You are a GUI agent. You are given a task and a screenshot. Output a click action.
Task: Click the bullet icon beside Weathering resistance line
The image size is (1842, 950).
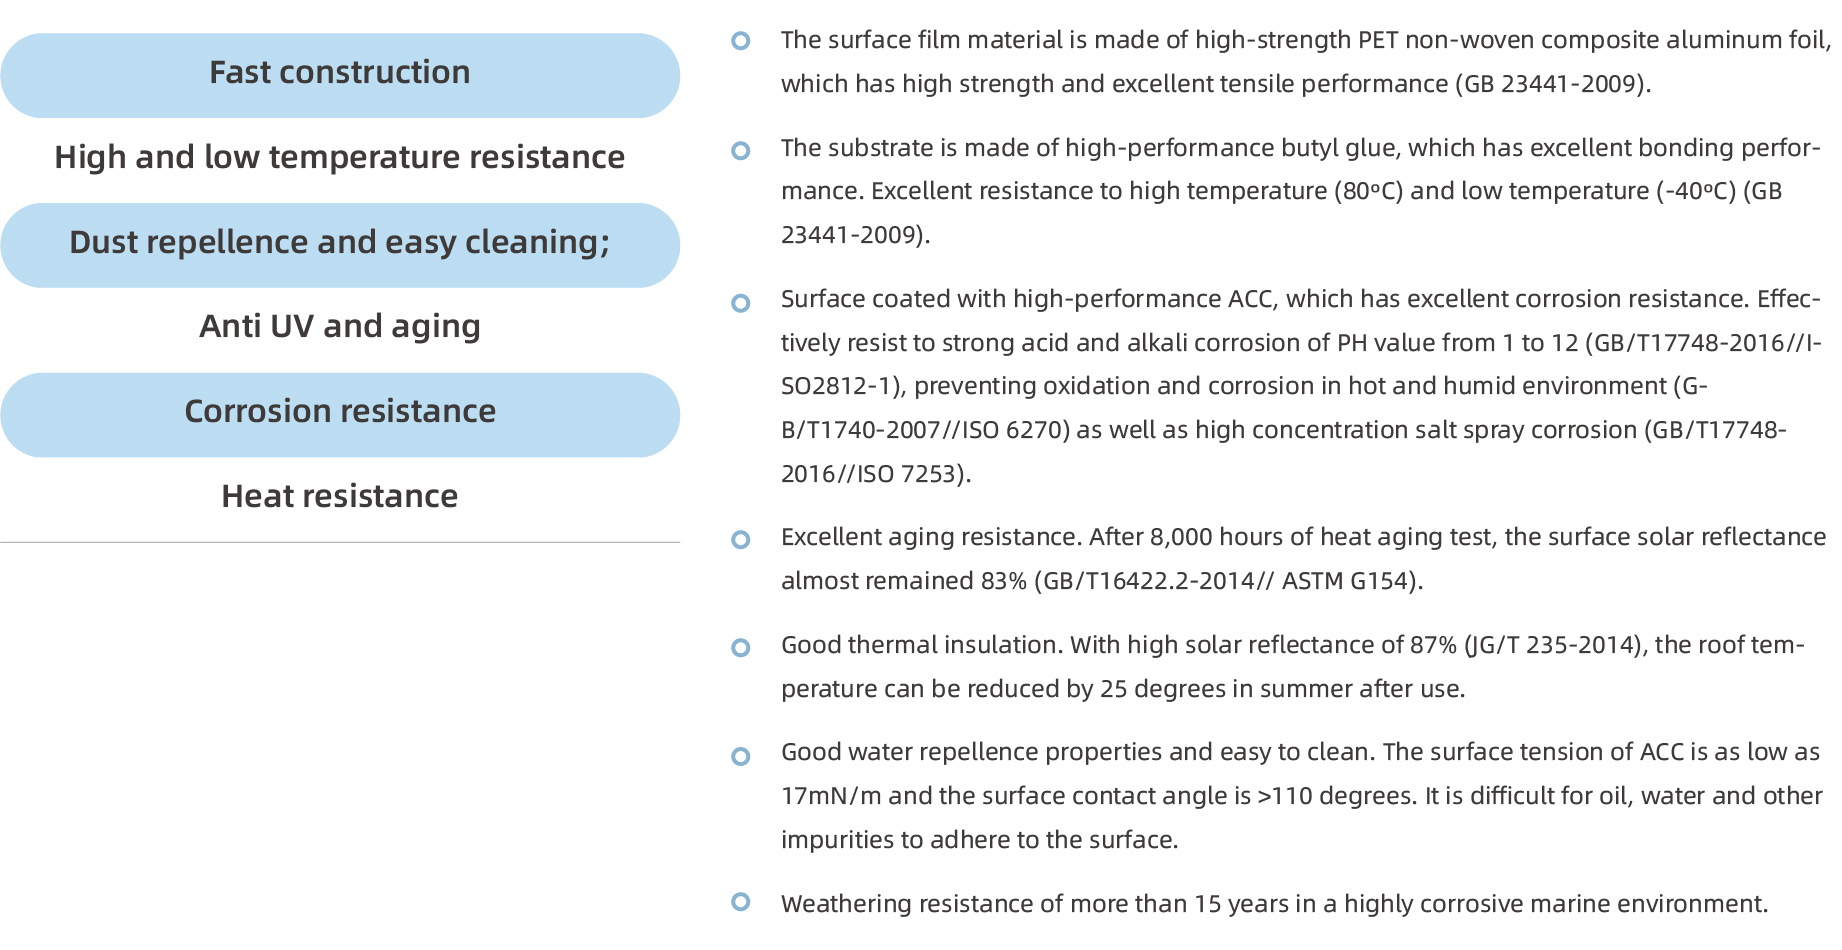tap(741, 902)
